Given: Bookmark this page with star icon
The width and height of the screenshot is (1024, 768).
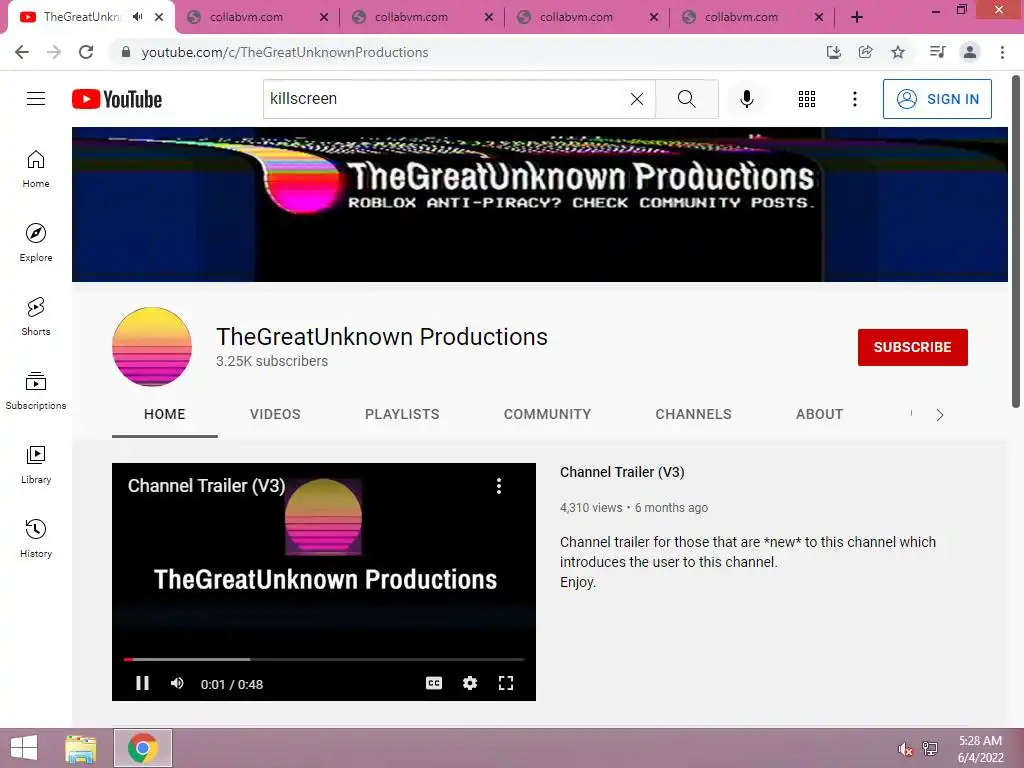Looking at the screenshot, I should pyautogui.click(x=898, y=52).
